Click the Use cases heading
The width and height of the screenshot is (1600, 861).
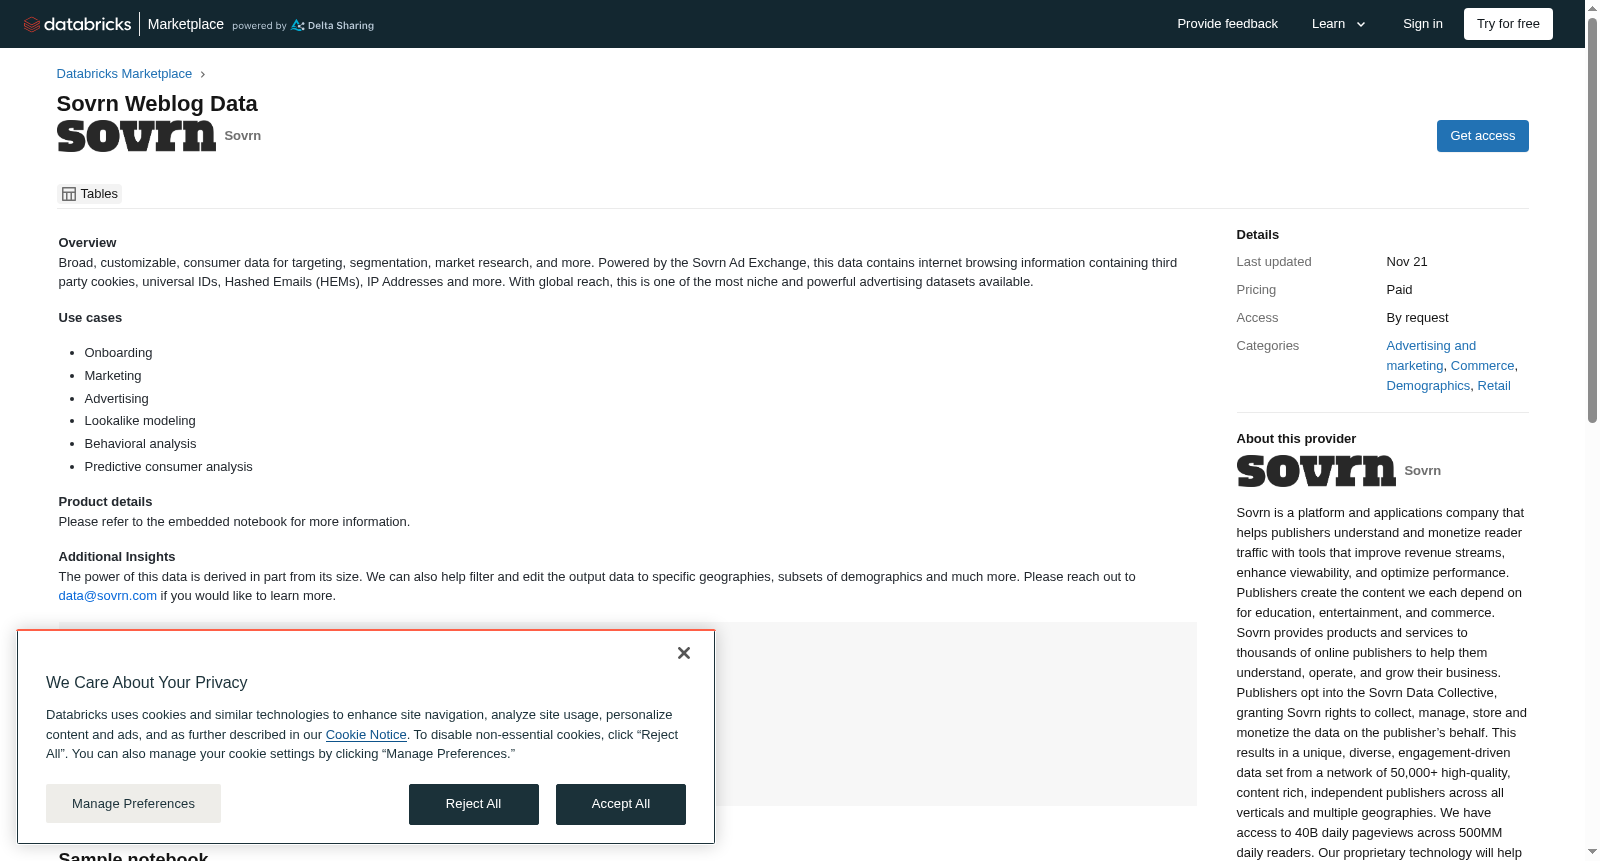click(x=90, y=318)
